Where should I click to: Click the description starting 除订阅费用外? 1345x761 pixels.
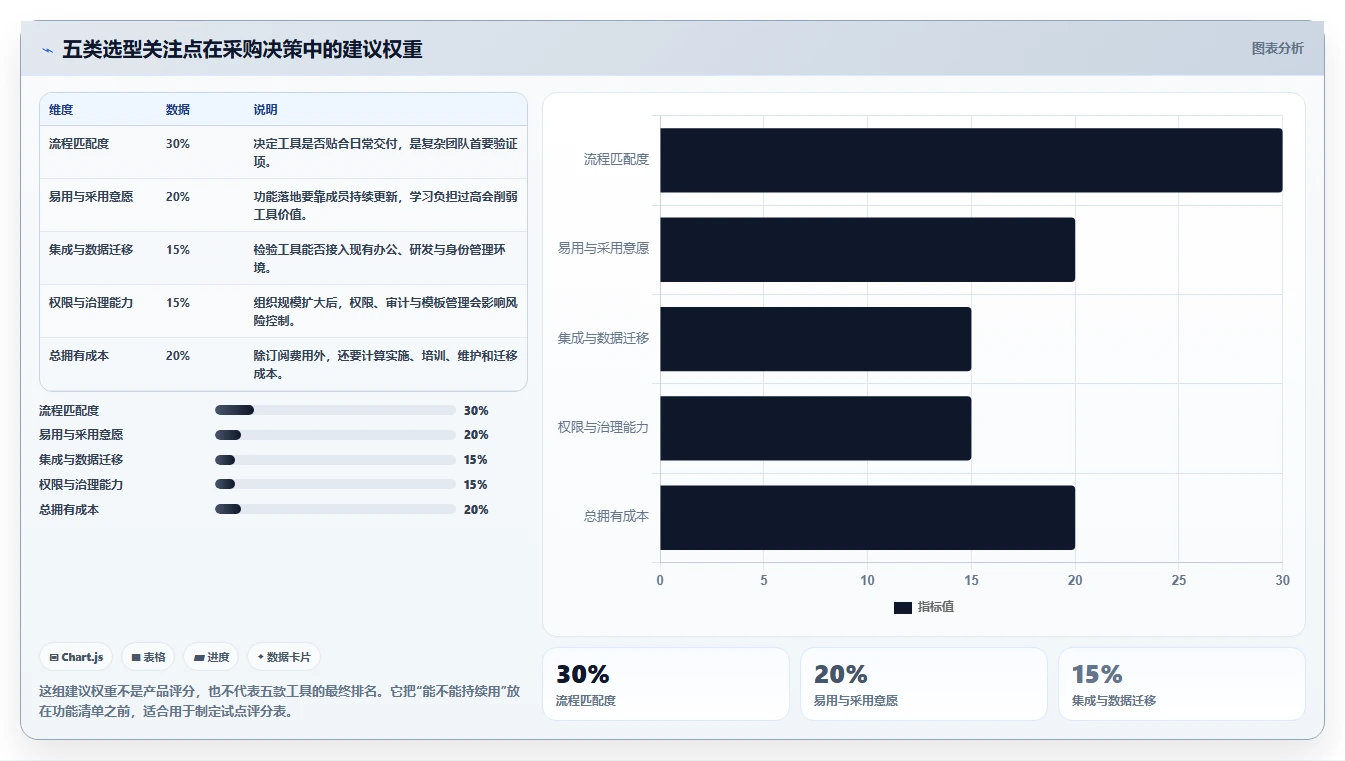pos(385,364)
